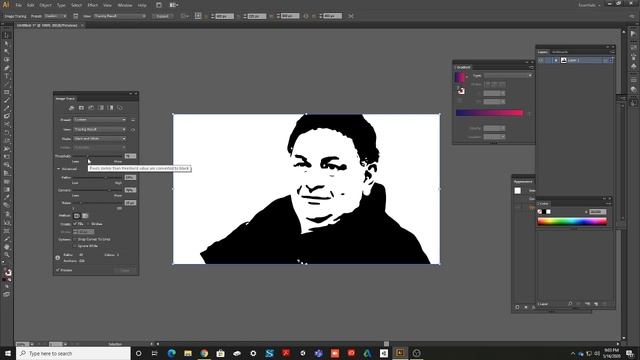Click the Threshold slider track

[x=98, y=156]
